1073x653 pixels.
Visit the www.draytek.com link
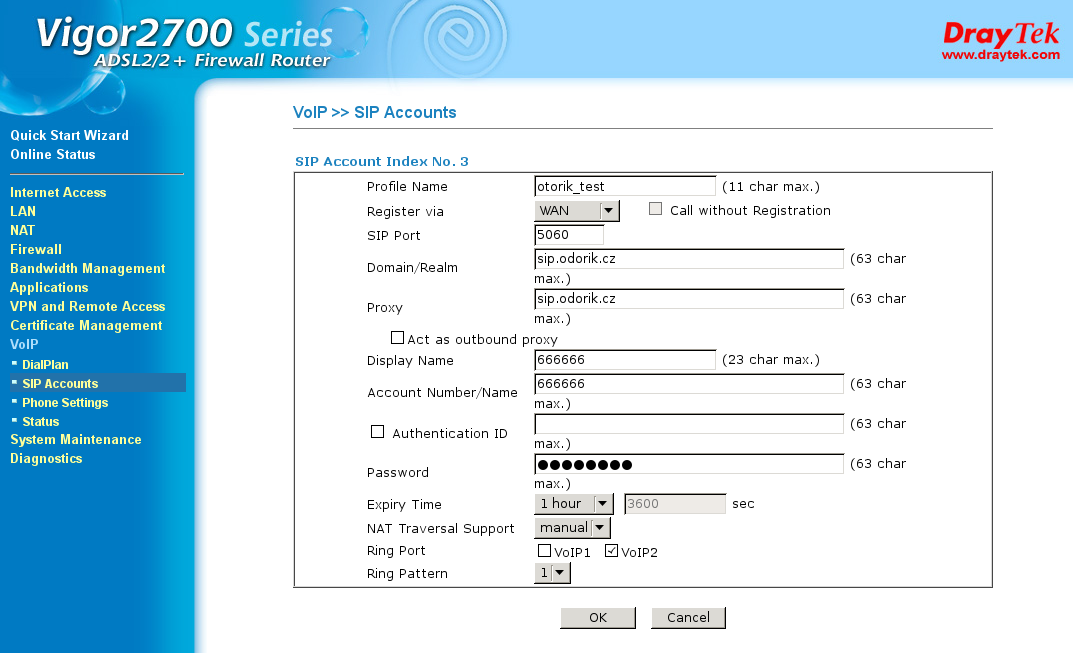click(1000, 55)
